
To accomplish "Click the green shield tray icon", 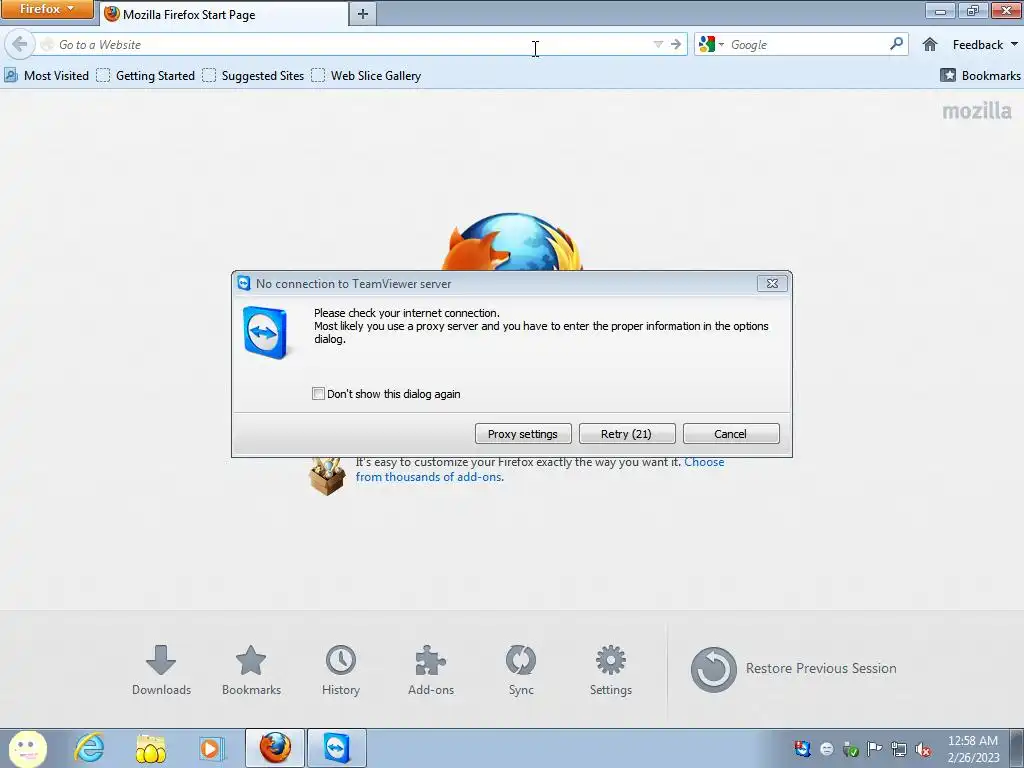I will click(850, 748).
